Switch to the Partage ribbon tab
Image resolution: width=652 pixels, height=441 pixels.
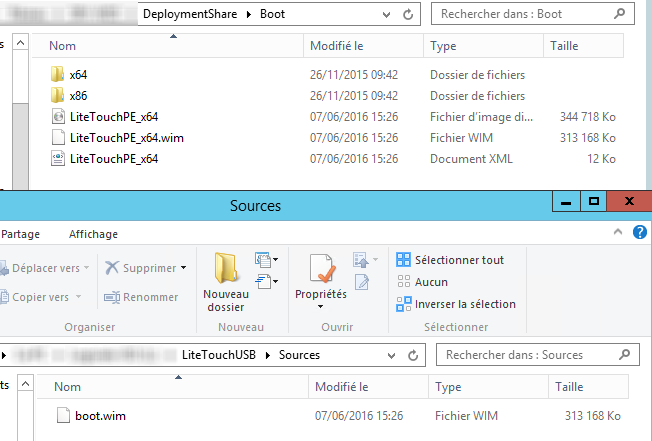point(20,234)
